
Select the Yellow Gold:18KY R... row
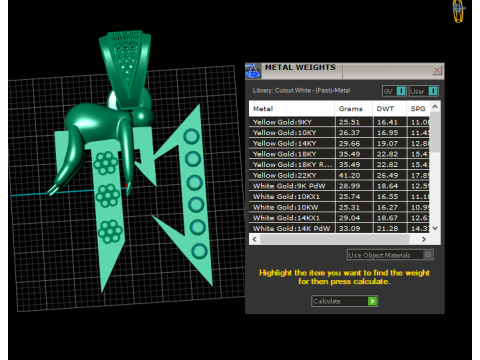click(x=339, y=165)
